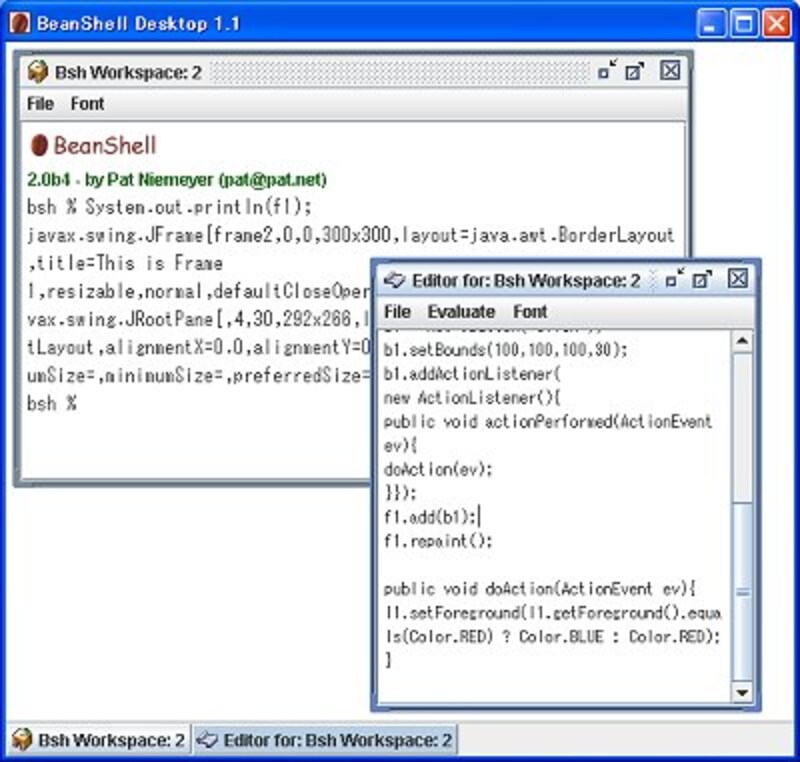Click editor scrollbar up arrow
Viewport: 800px width, 762px height.
click(x=742, y=341)
